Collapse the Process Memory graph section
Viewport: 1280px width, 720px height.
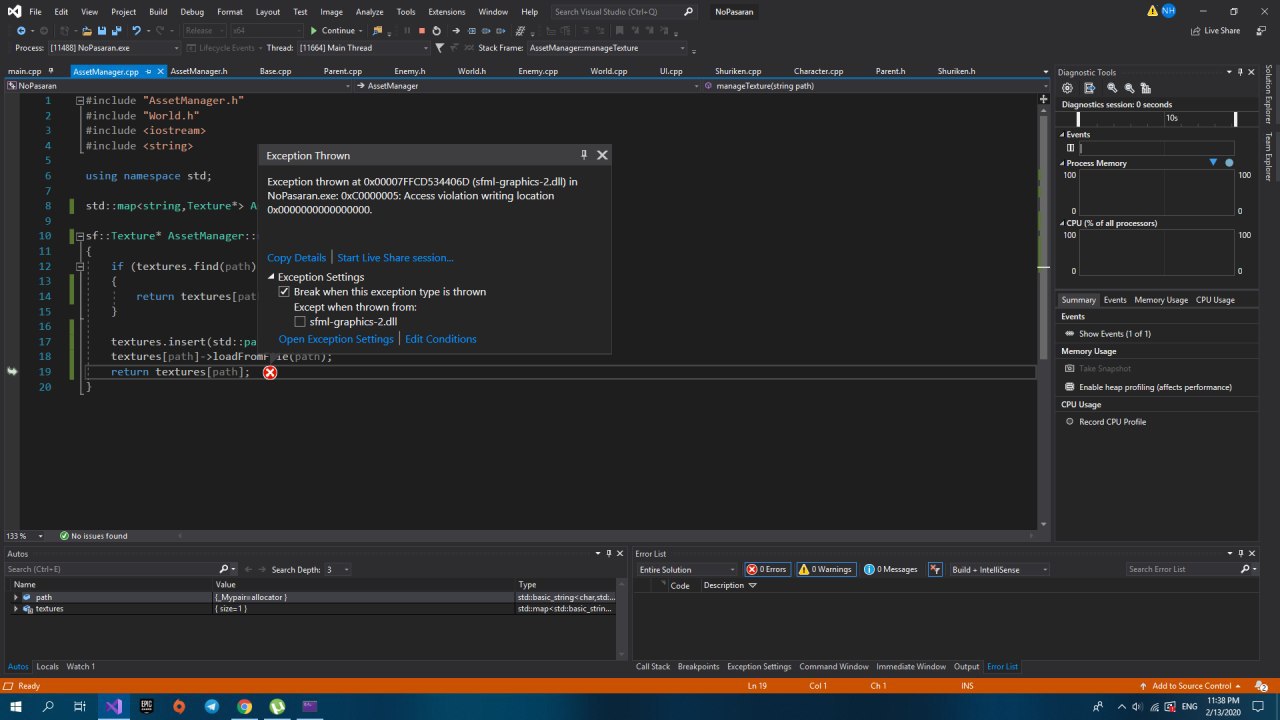(x=1063, y=163)
